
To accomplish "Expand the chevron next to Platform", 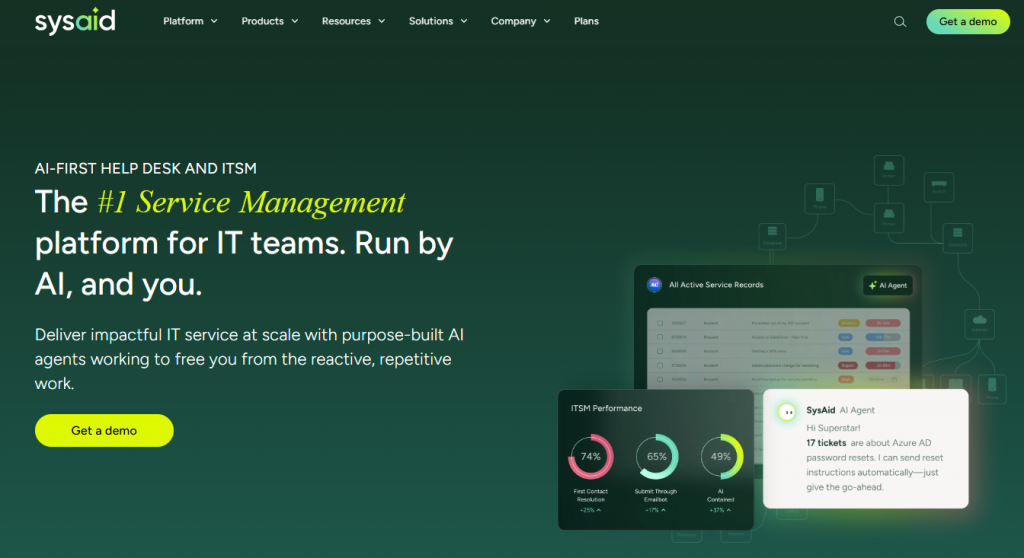I will pyautogui.click(x=214, y=22).
